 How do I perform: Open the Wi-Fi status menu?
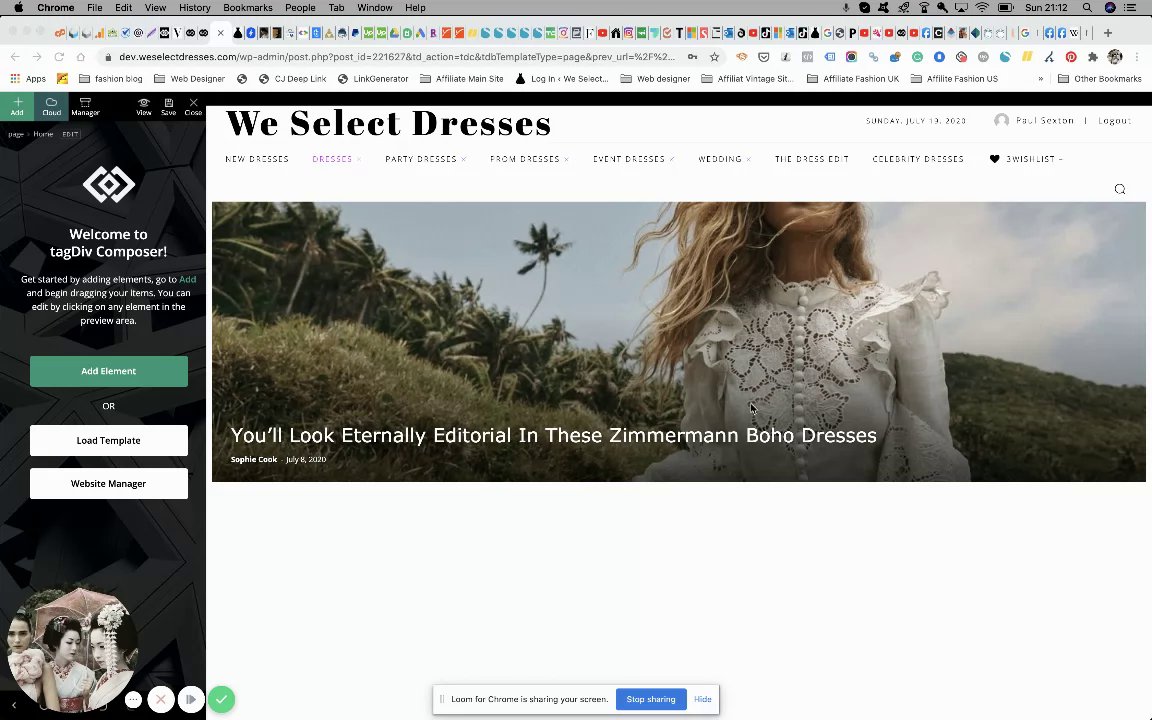coord(982,7)
